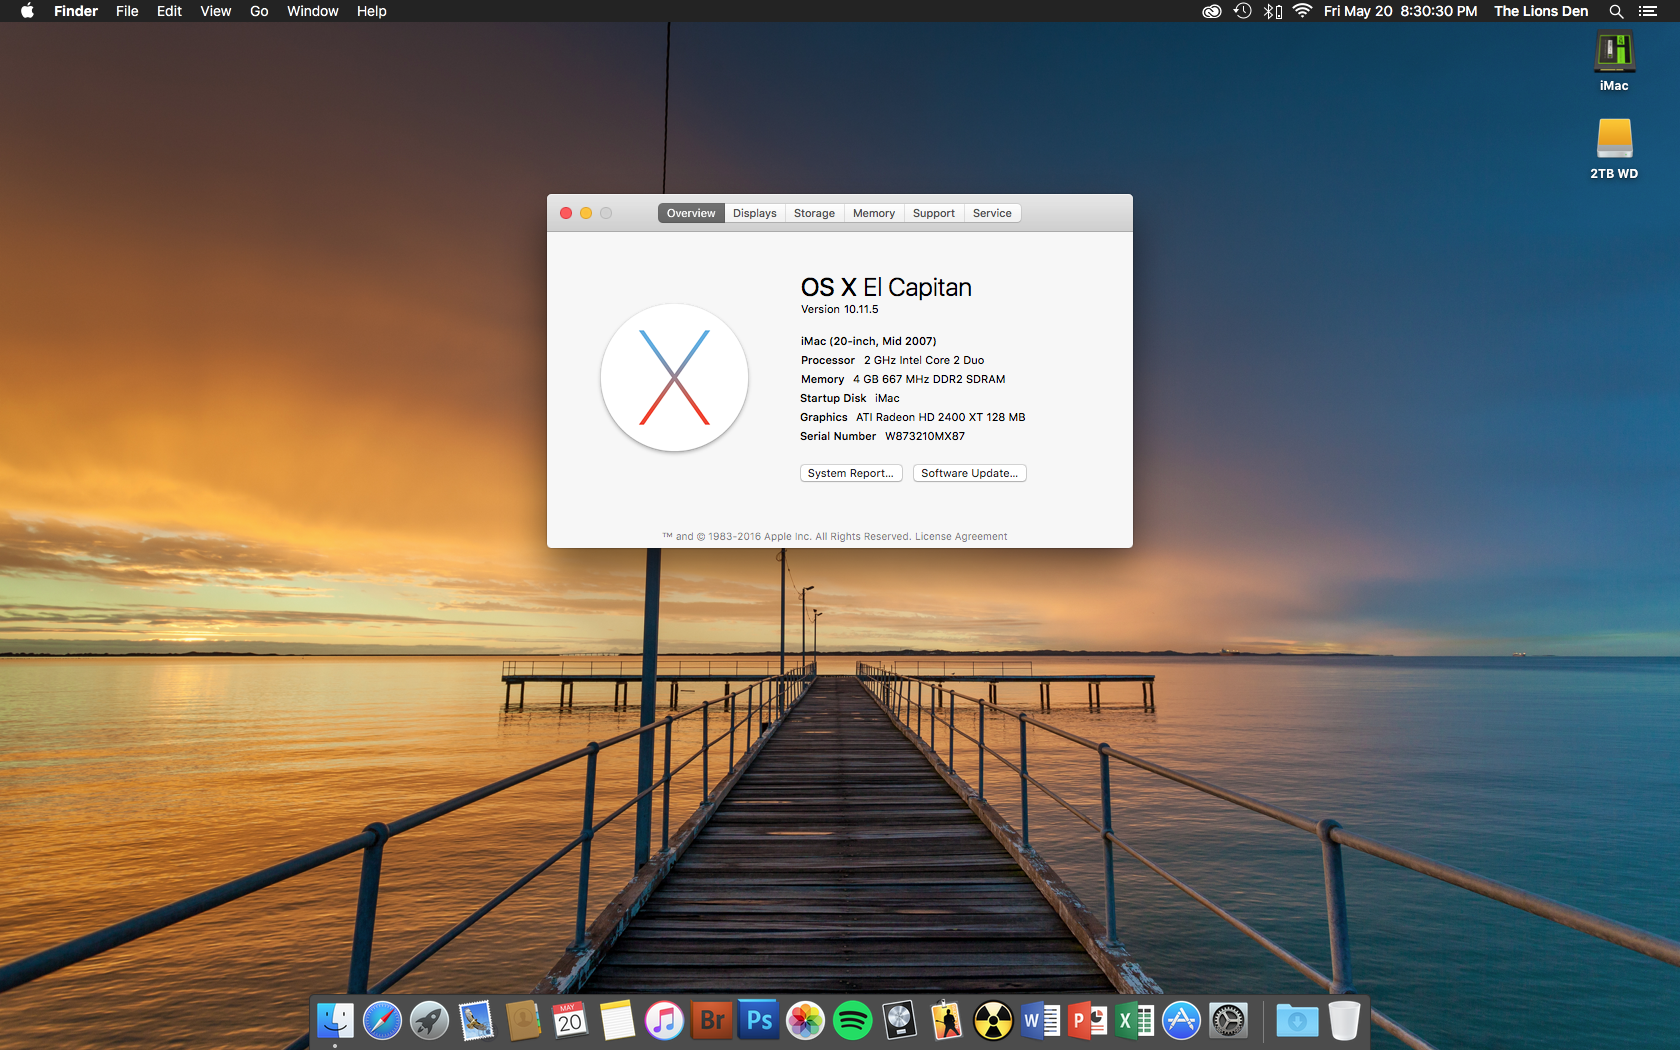This screenshot has height=1050, width=1680.
Task: Open The Lions Den user menu
Action: coord(1541,11)
